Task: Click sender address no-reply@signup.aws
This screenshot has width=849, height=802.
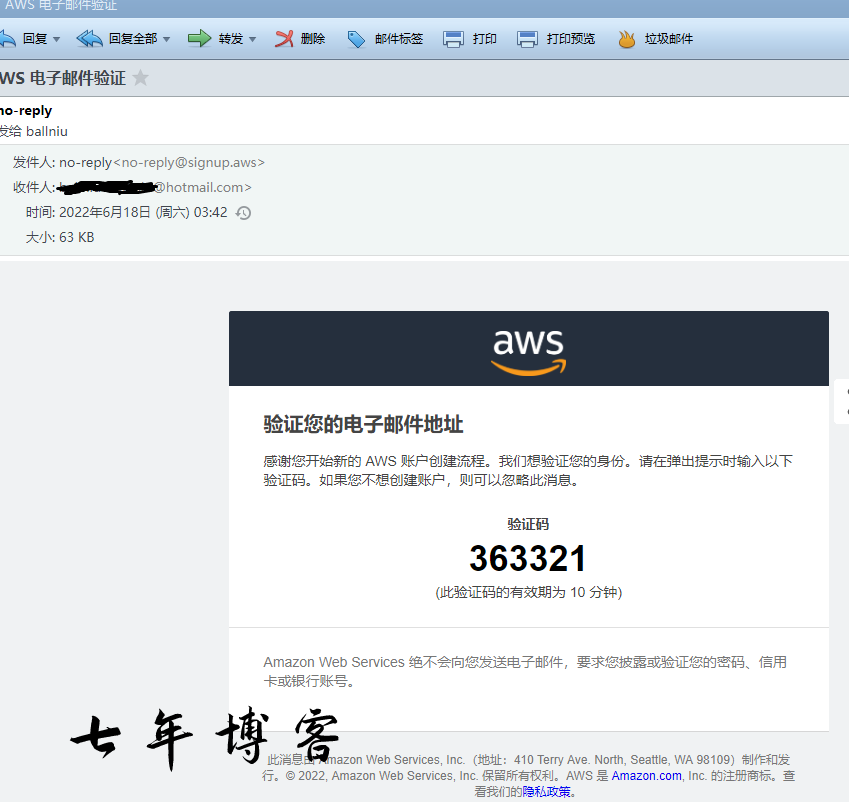Action: coord(189,162)
